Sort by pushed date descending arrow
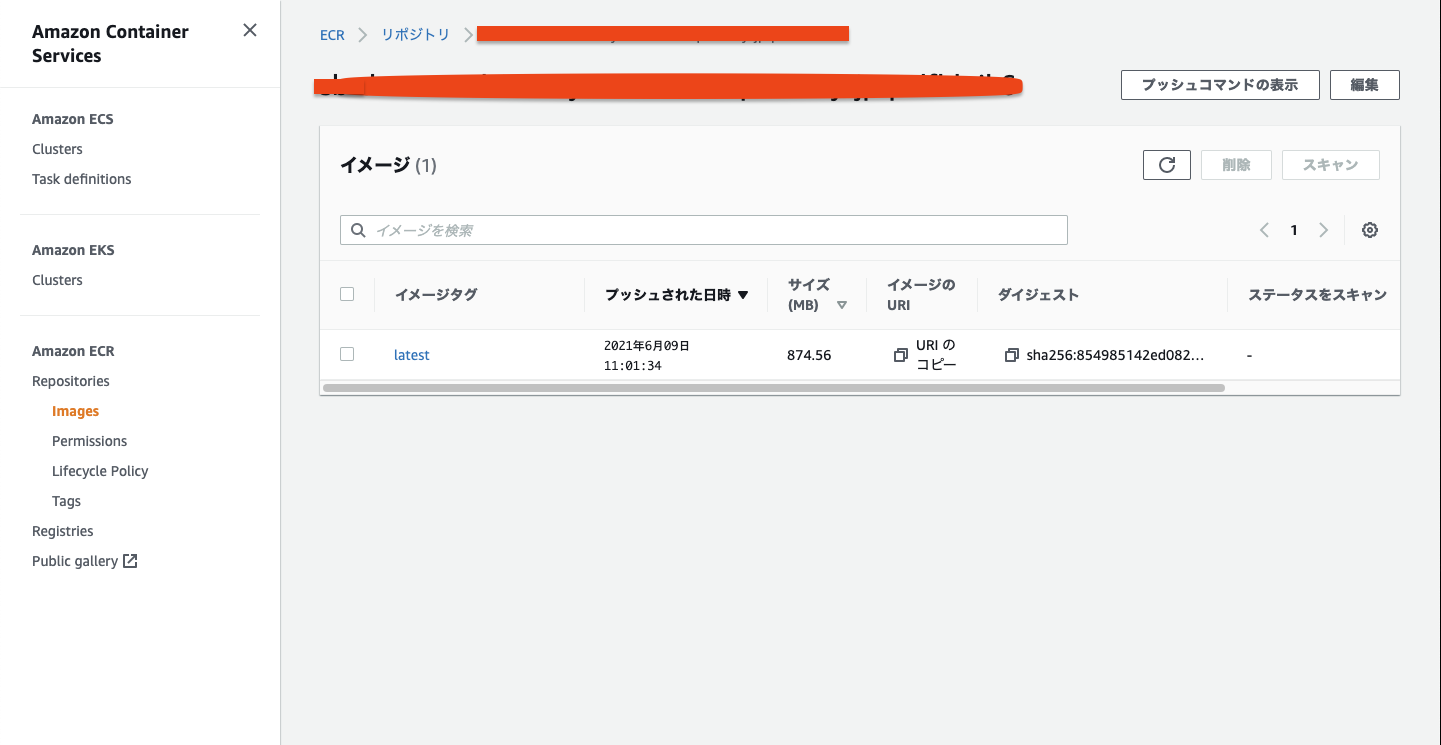 743,295
